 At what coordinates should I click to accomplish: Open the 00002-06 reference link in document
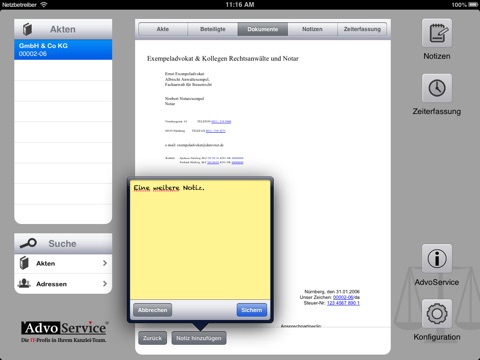(343, 297)
